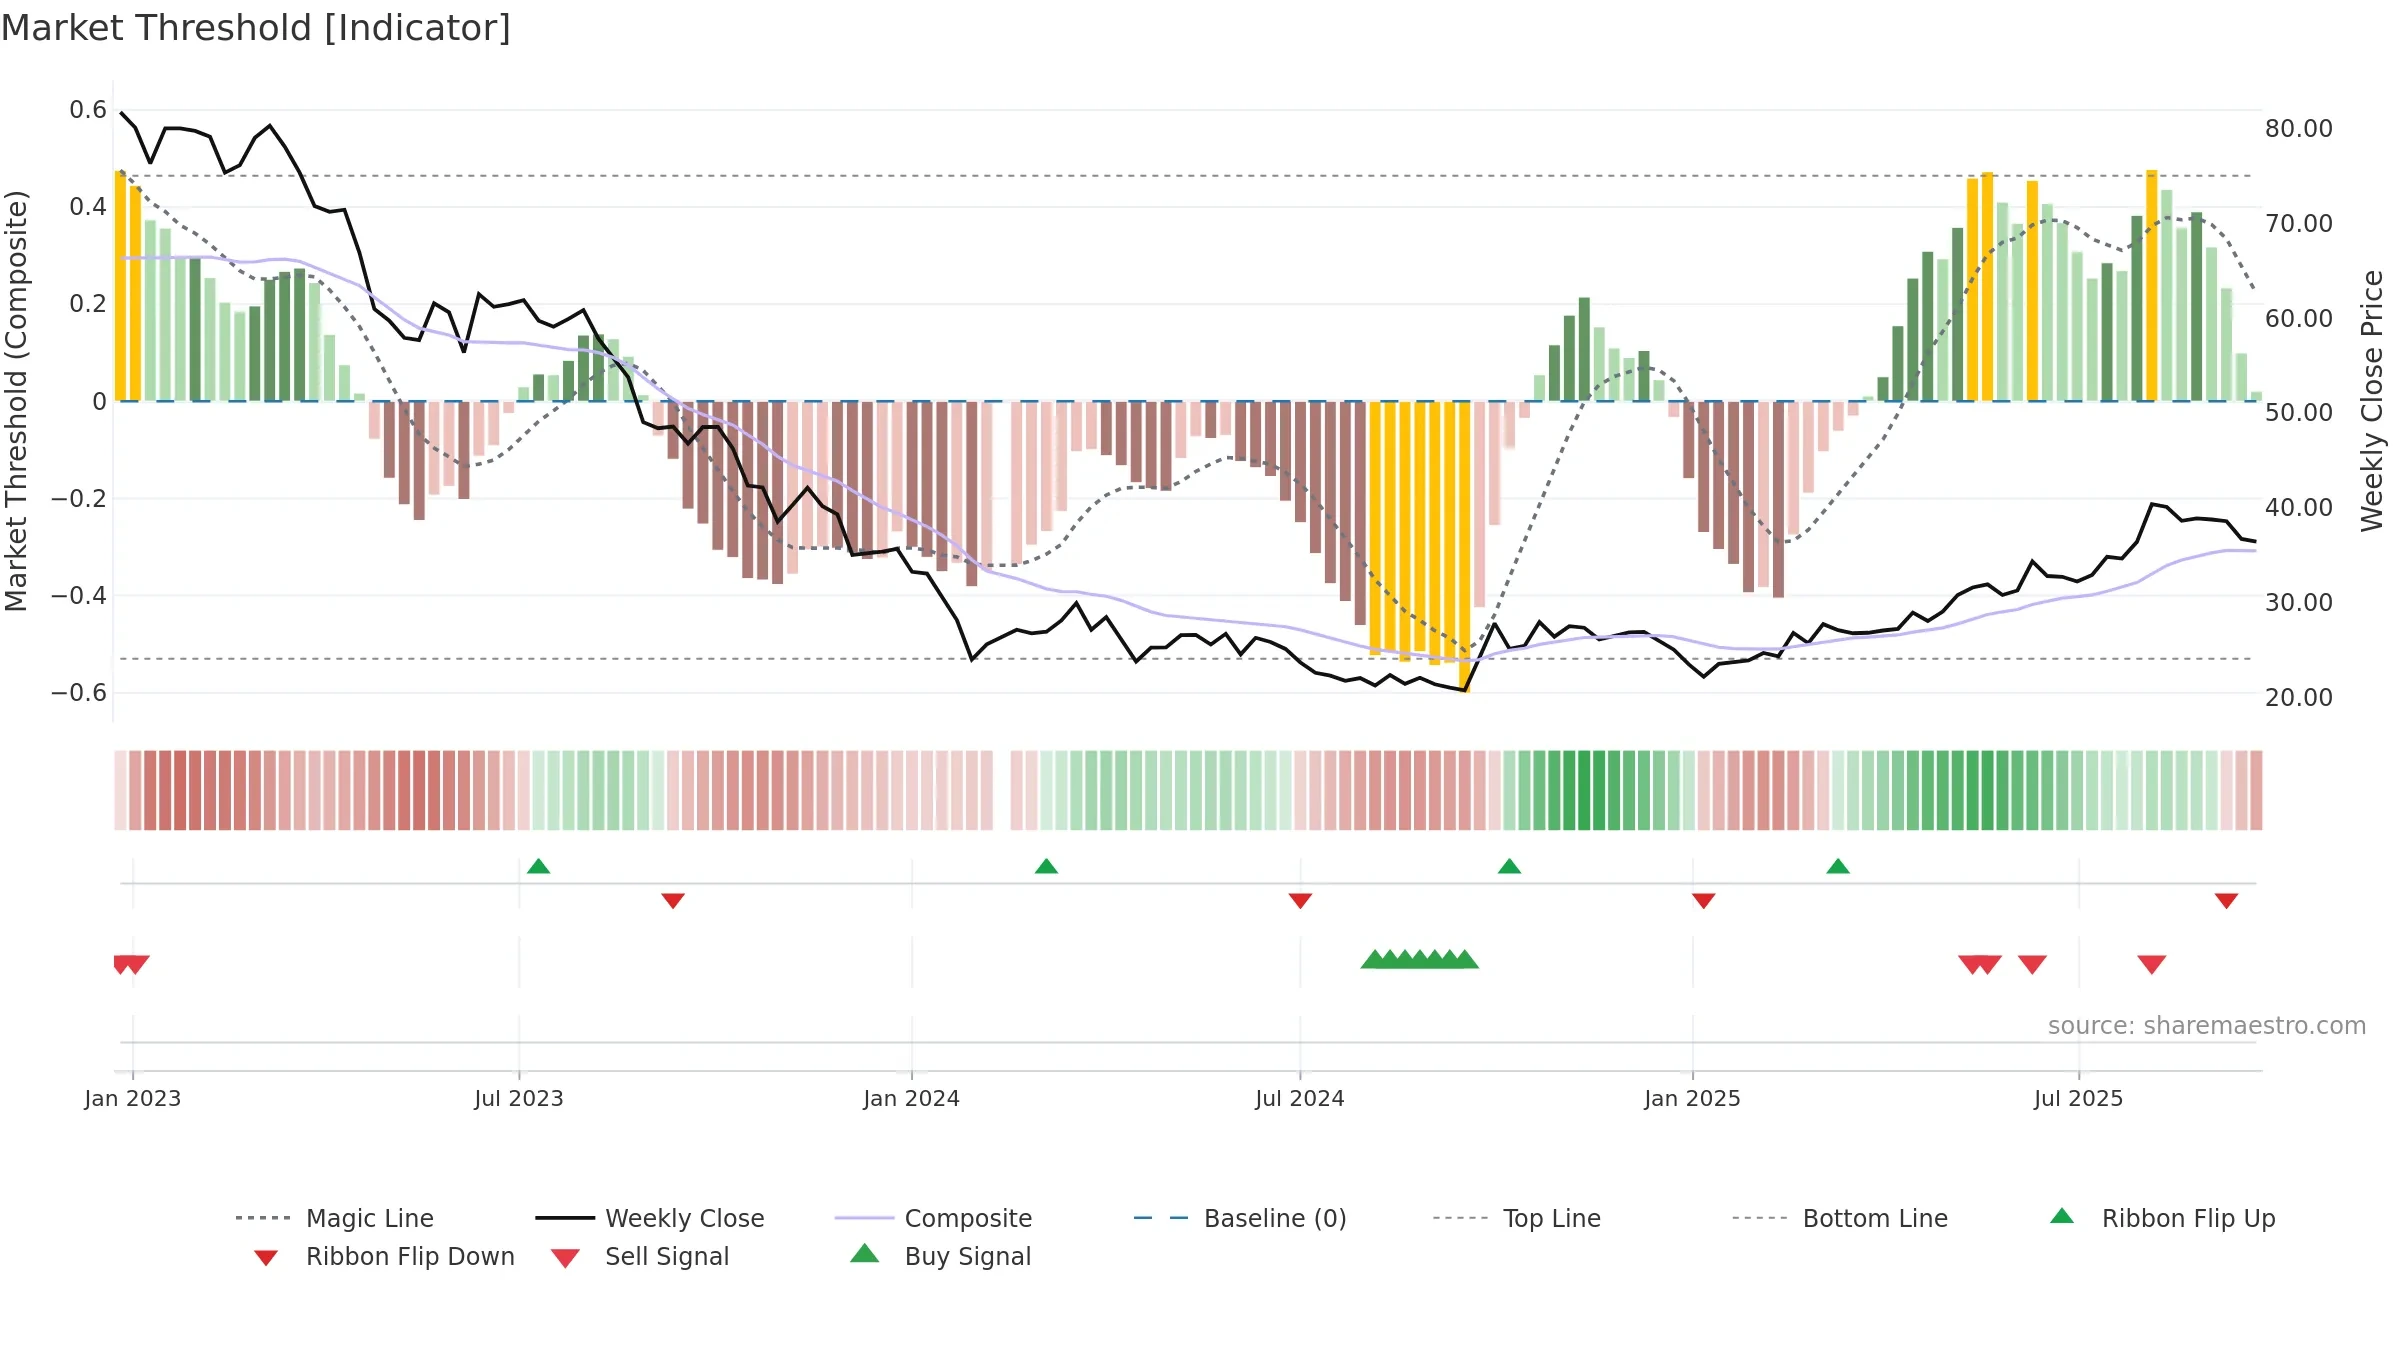Viewport: 2400px width, 1350px height.
Task: Click the green Buy Signal legend triangle
Action: [x=864, y=1253]
